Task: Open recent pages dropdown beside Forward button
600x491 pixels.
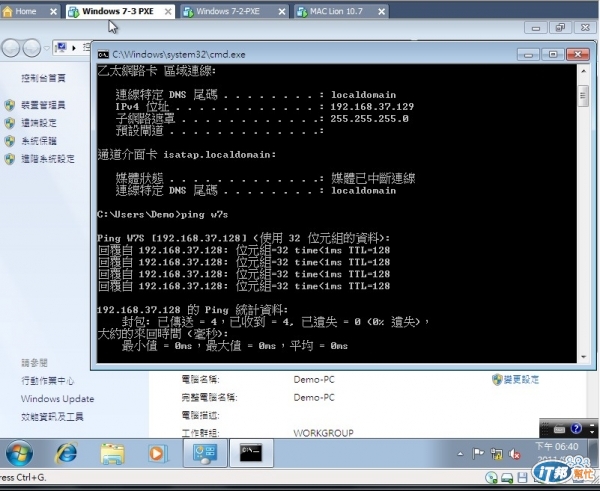Action: (x=47, y=48)
